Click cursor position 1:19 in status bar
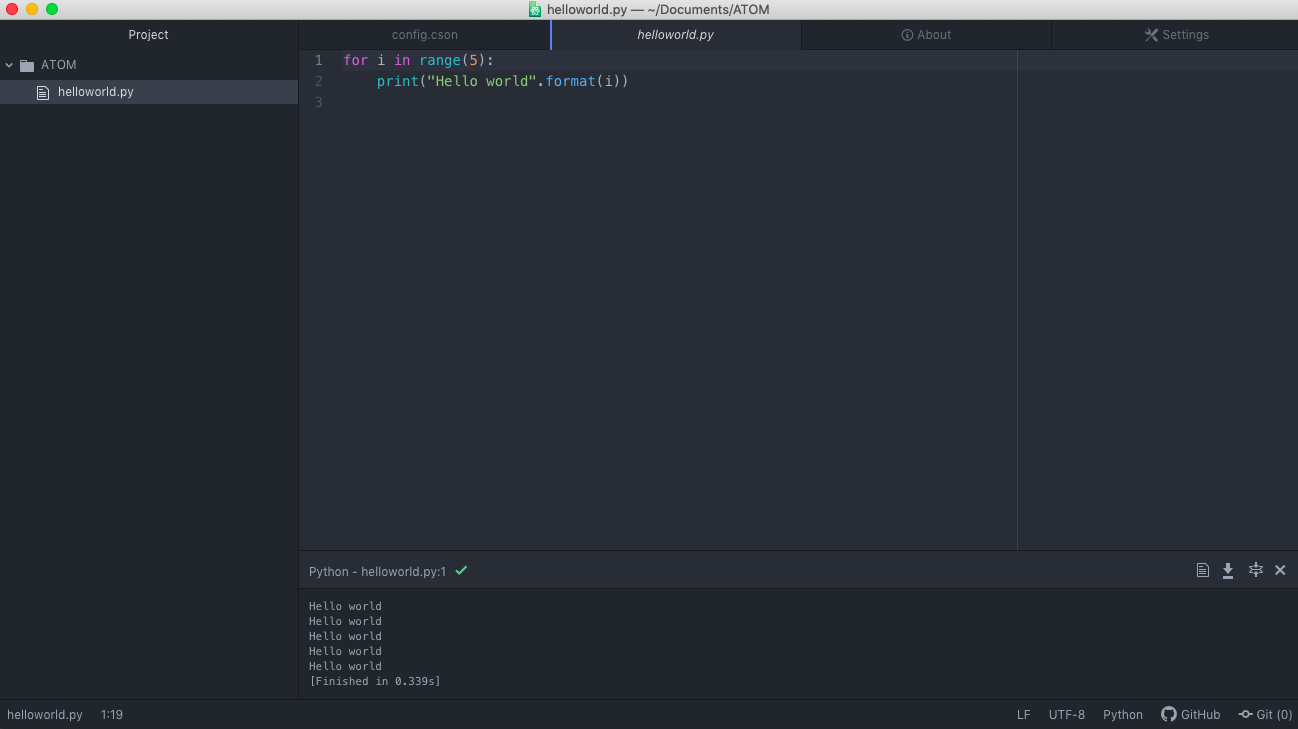1298x729 pixels. (x=112, y=714)
